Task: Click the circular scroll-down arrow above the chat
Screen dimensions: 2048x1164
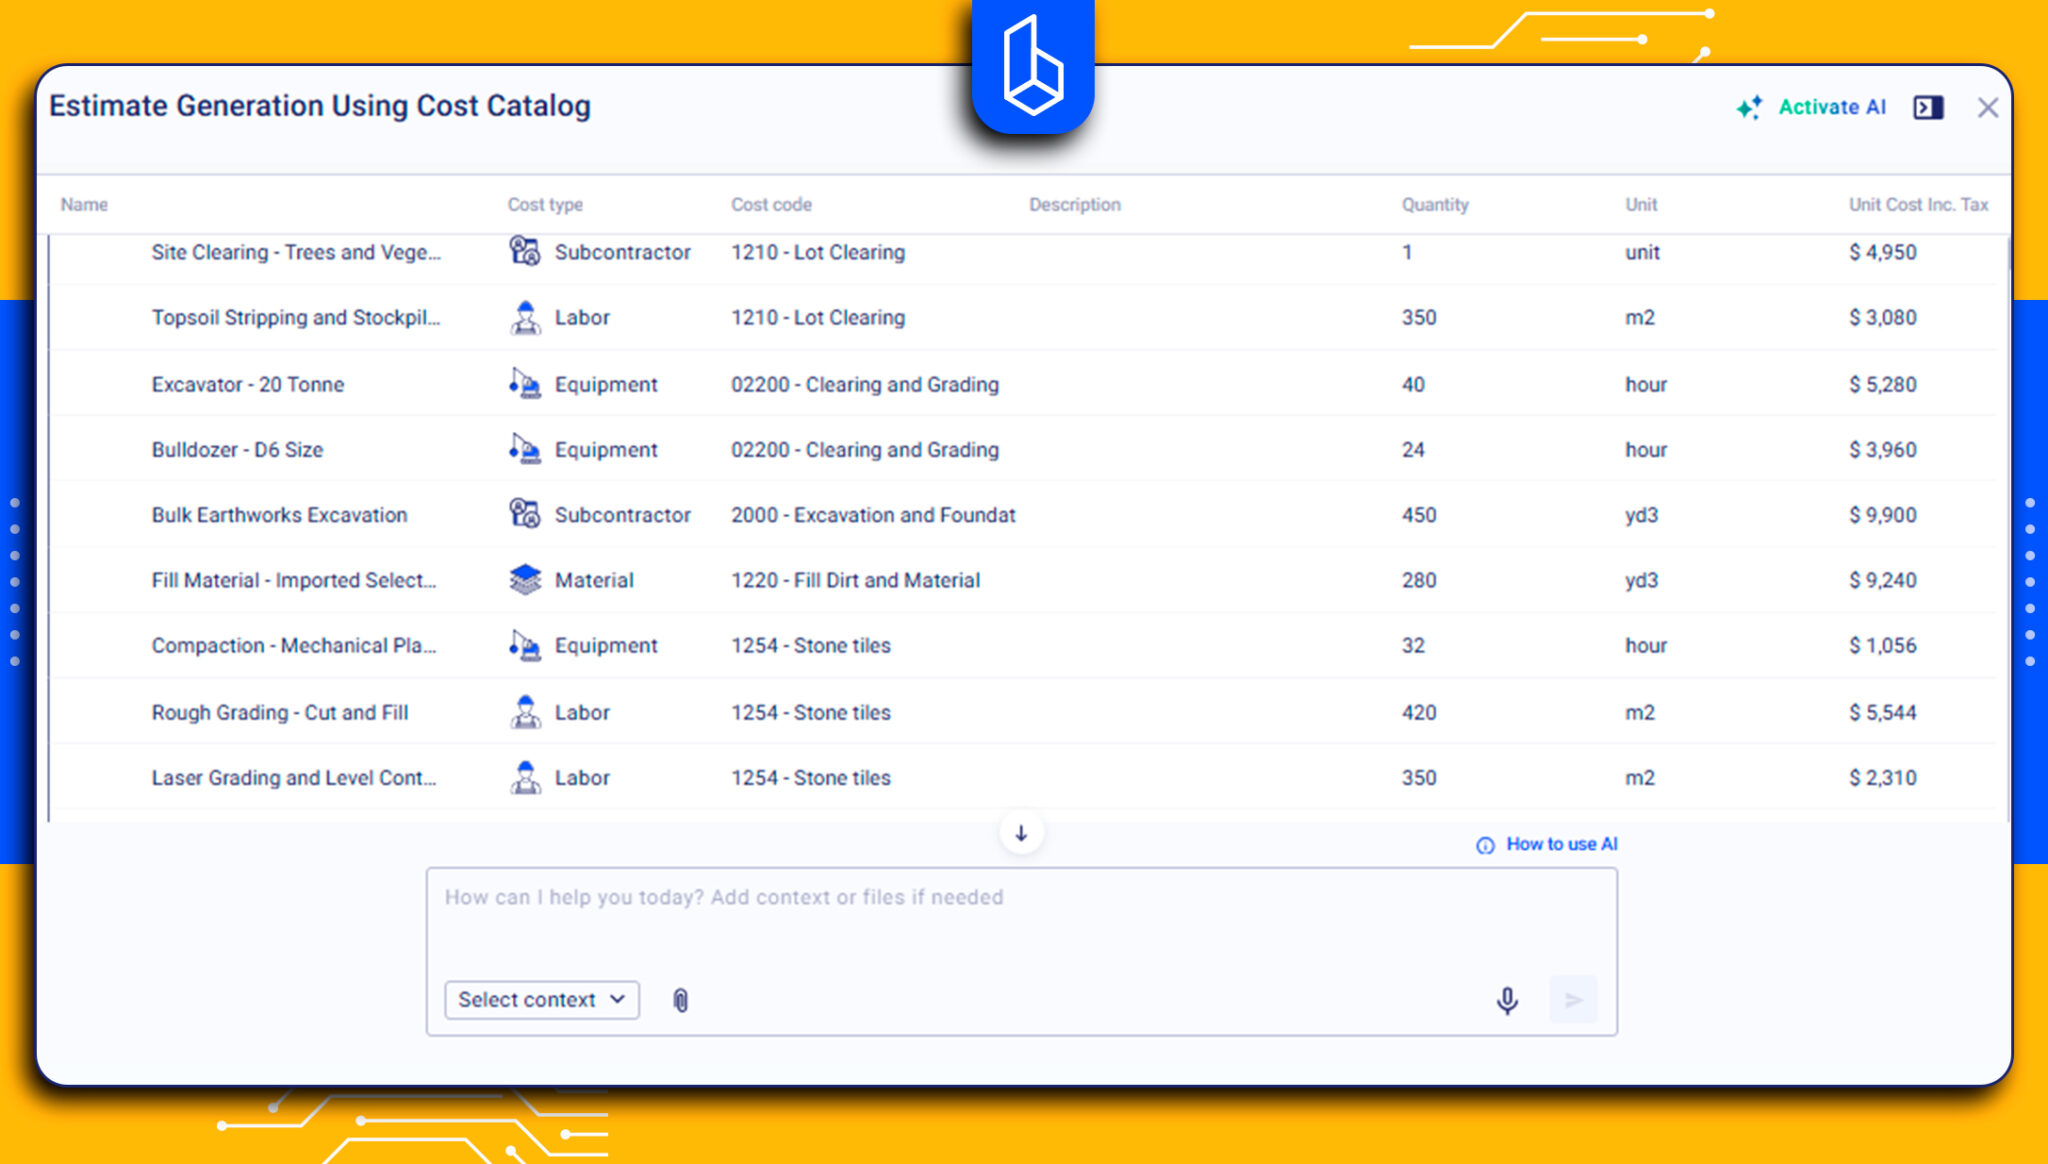Action: coord(1021,832)
